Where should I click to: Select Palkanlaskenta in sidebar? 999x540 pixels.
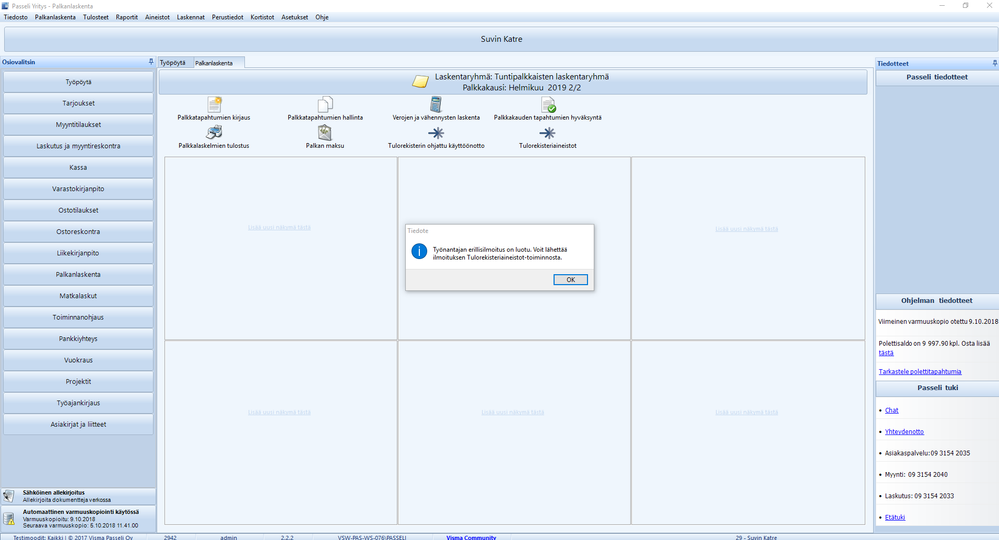(78, 274)
